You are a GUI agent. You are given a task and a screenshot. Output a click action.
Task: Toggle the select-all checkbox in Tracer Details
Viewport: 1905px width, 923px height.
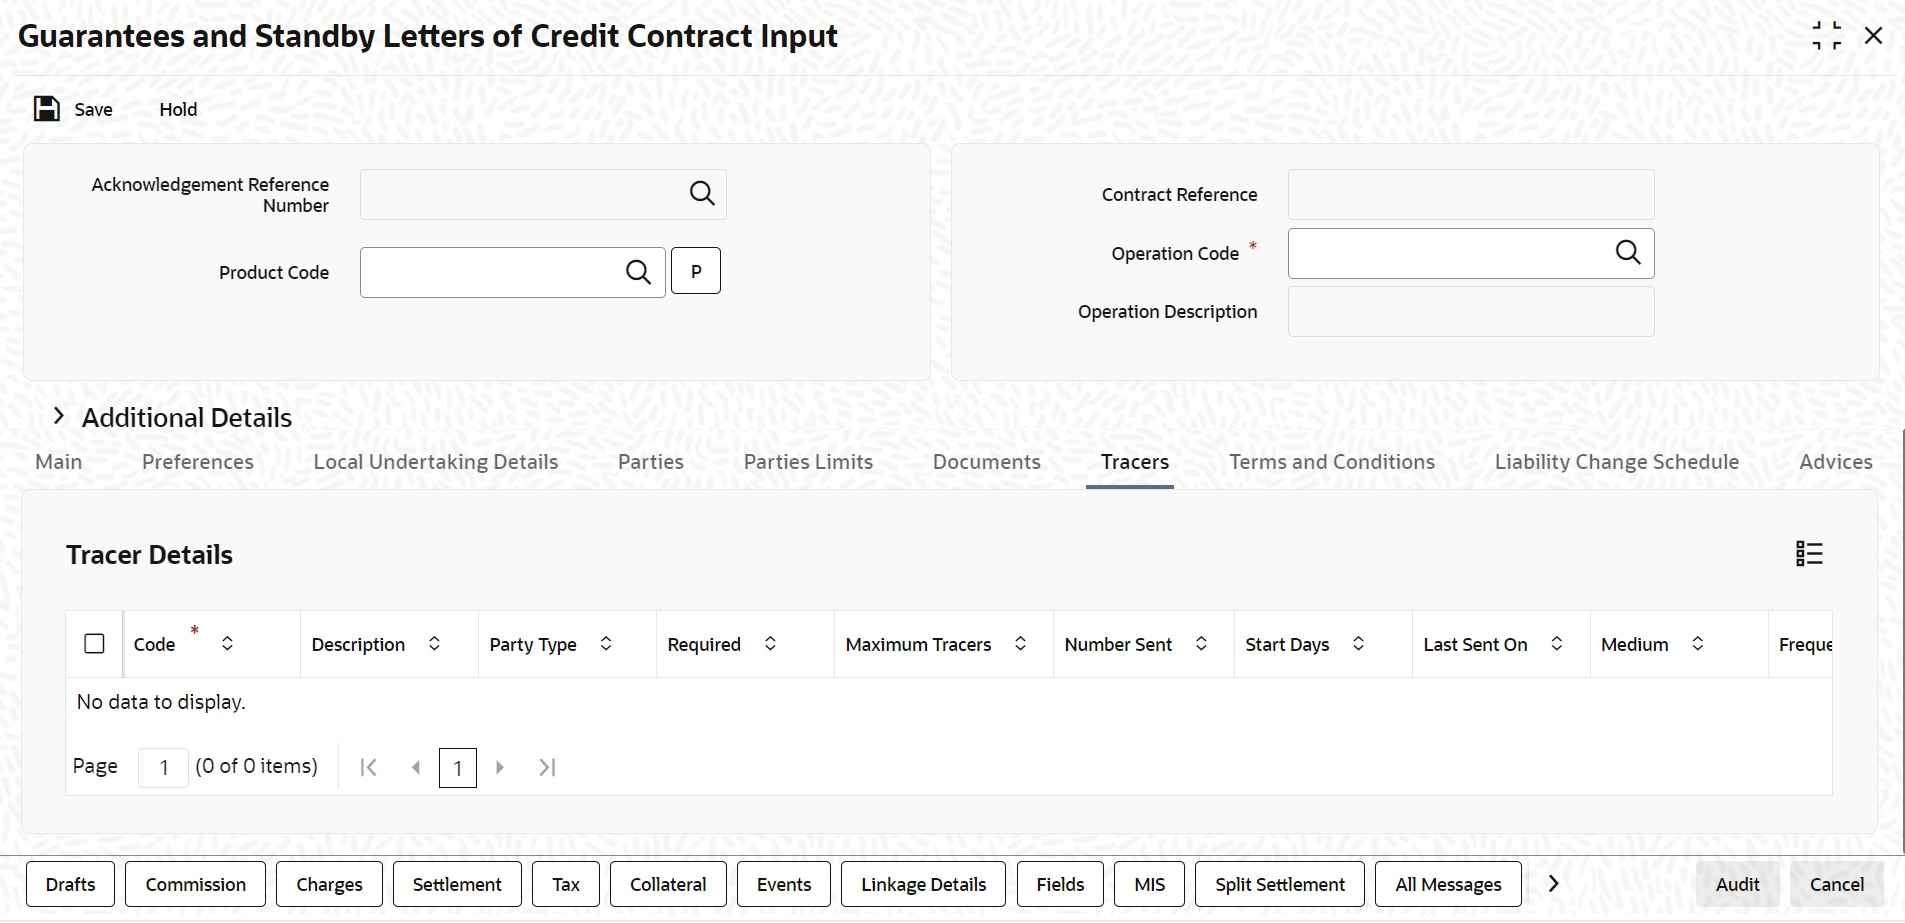pyautogui.click(x=94, y=644)
